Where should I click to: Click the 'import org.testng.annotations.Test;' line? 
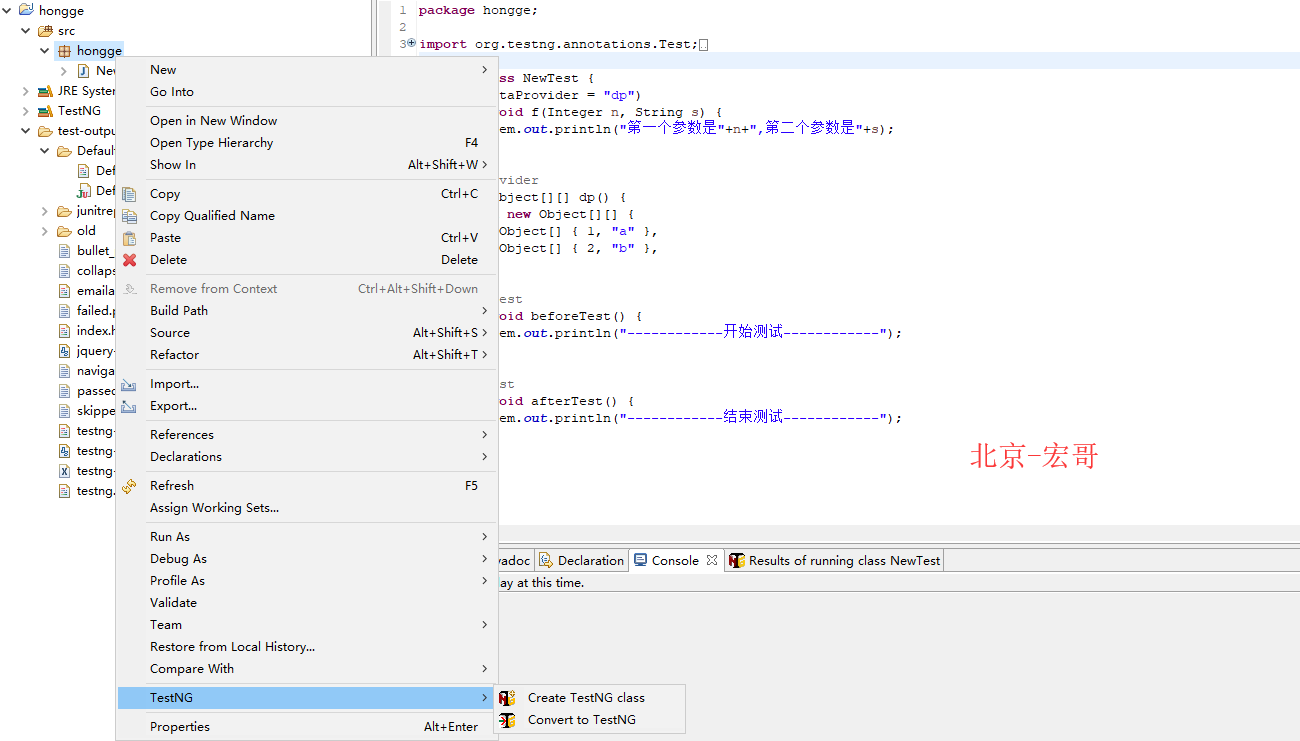tap(558, 44)
